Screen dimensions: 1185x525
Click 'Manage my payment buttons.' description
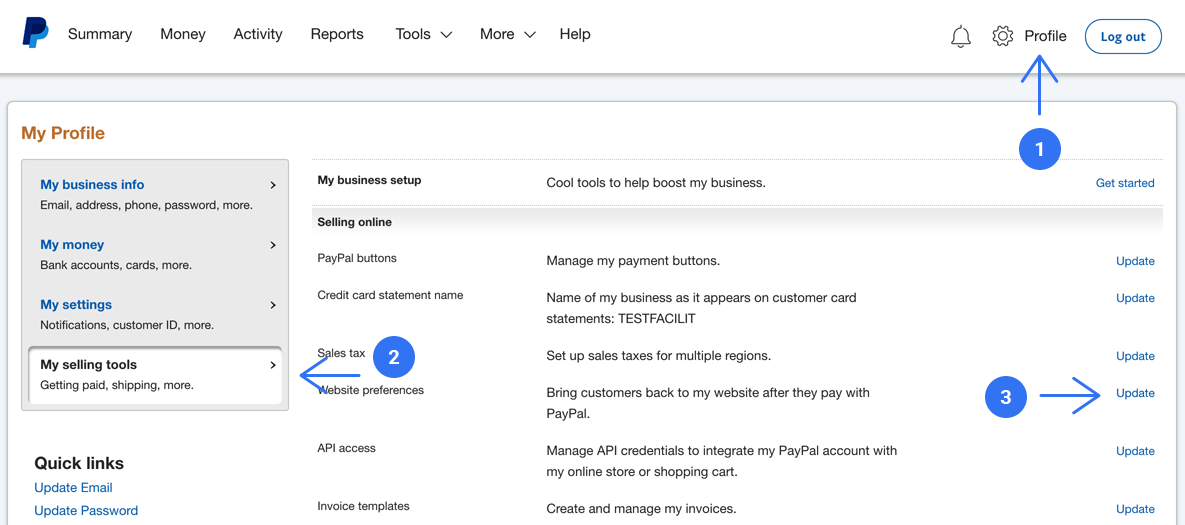tap(633, 261)
